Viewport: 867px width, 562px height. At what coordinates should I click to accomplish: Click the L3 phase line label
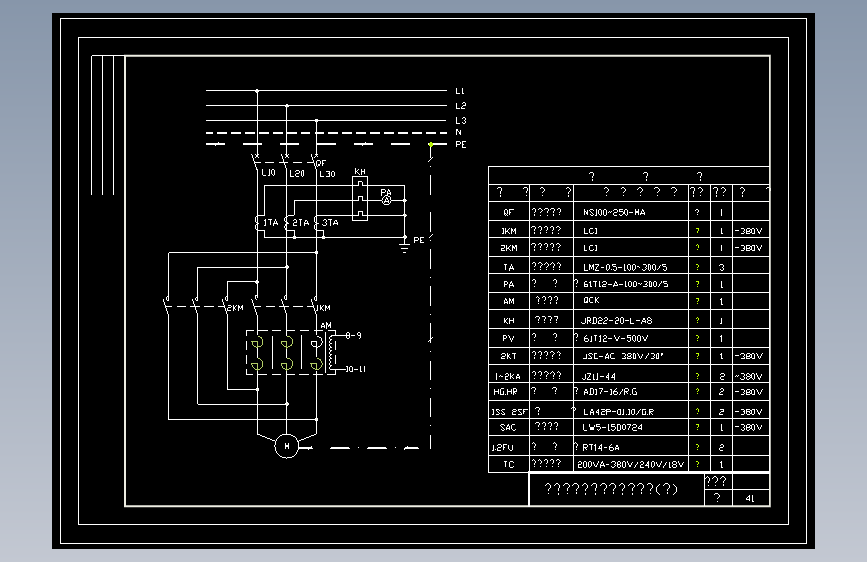461,120
